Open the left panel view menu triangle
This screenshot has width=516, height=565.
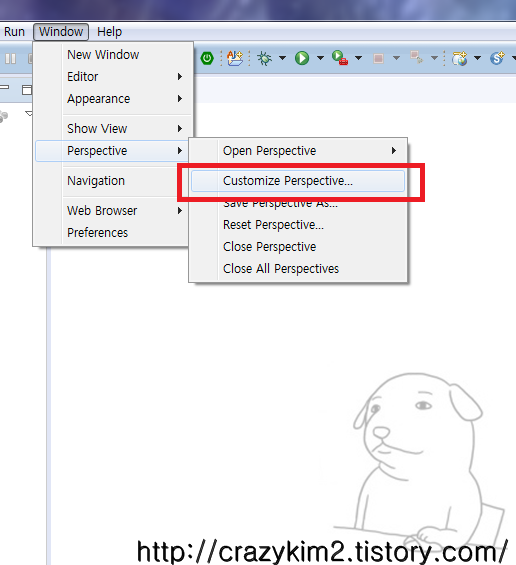29,114
